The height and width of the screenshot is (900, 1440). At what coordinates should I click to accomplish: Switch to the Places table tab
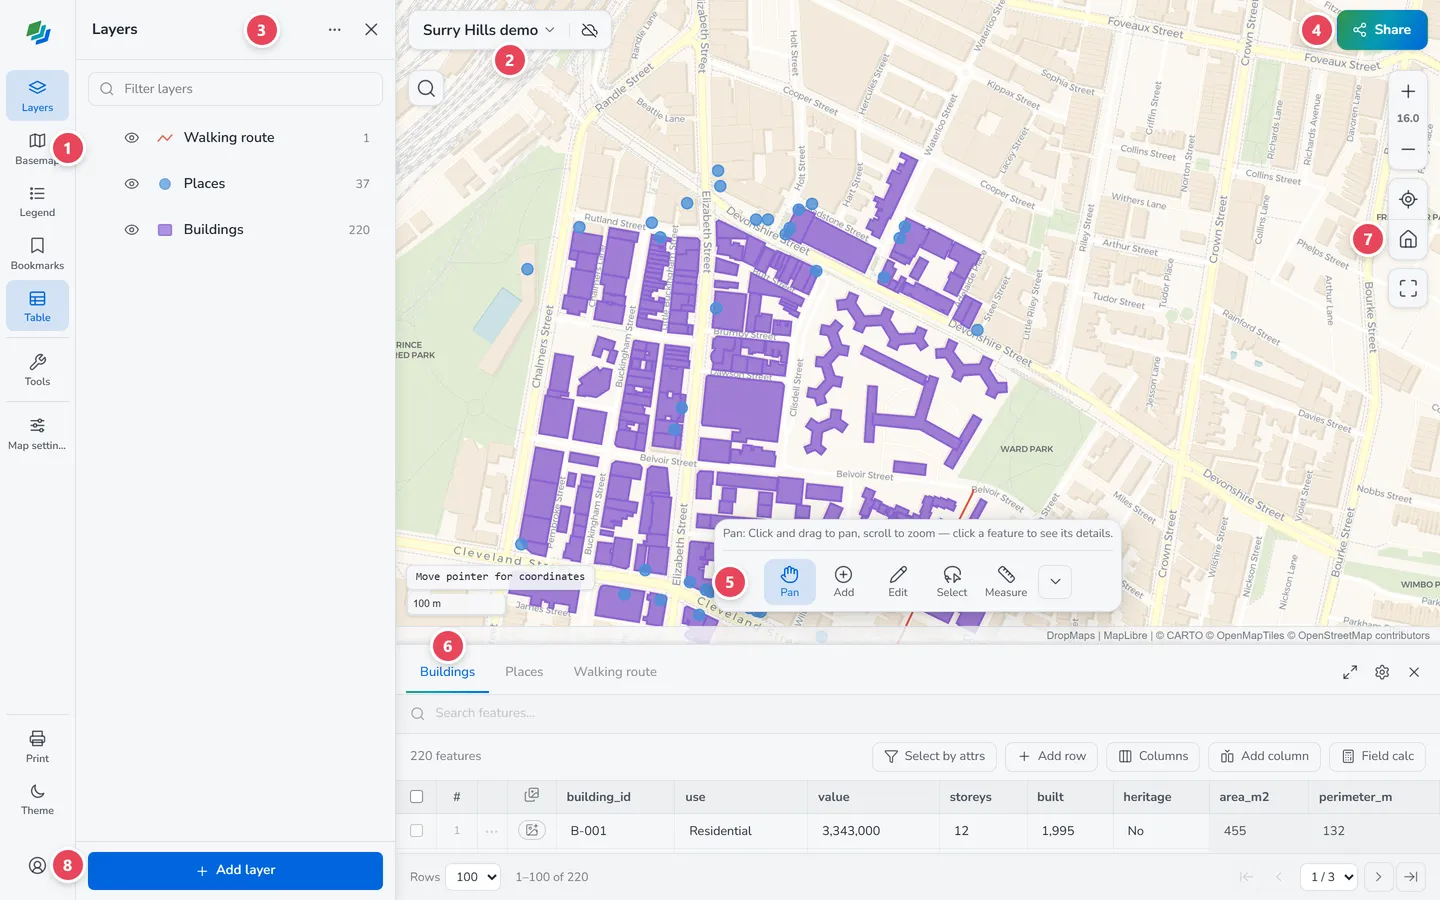pyautogui.click(x=524, y=672)
